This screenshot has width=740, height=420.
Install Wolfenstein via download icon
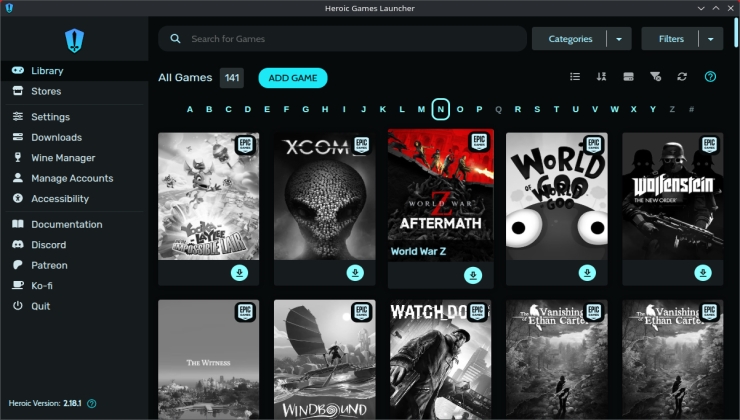tap(703, 273)
